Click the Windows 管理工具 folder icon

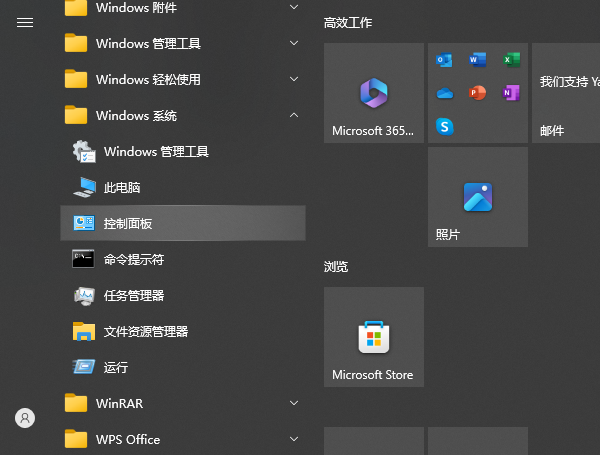coord(76,43)
